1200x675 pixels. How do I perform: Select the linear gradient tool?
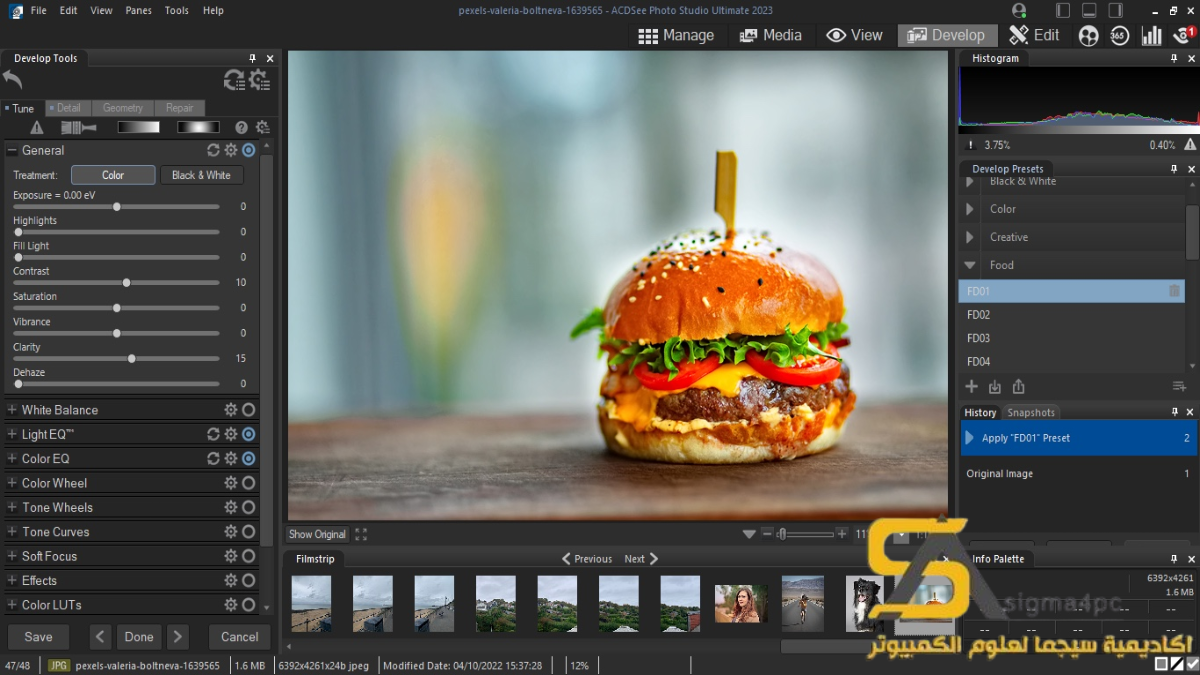pos(138,127)
